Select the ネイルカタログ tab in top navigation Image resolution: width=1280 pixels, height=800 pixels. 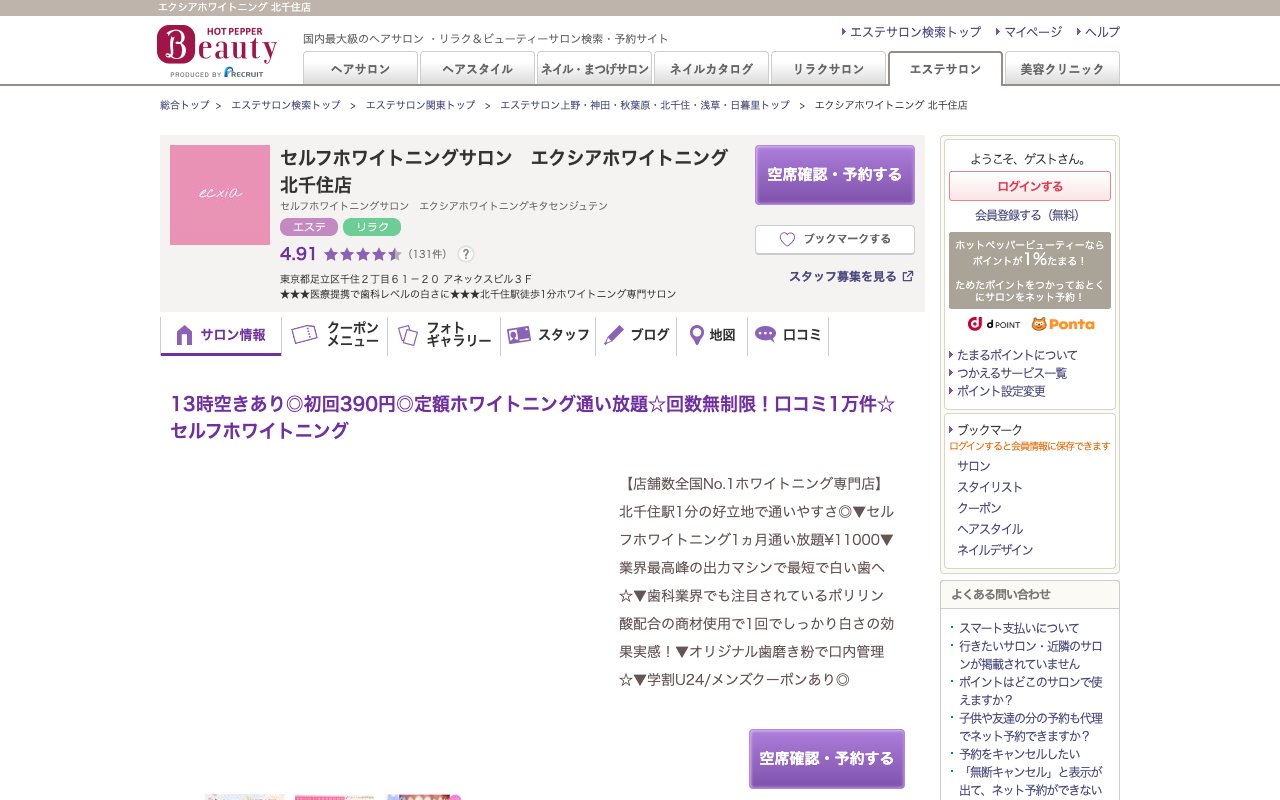click(710, 68)
